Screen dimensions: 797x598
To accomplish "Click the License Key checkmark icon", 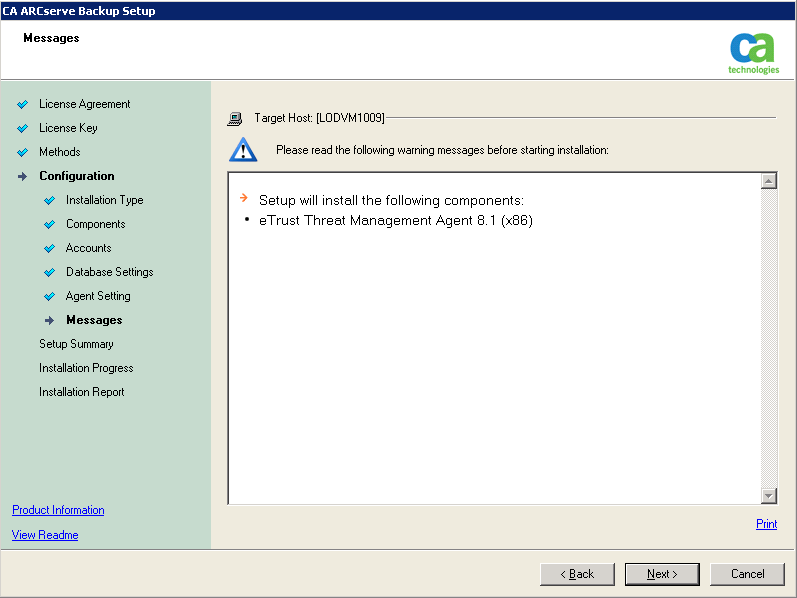I will [23, 128].
